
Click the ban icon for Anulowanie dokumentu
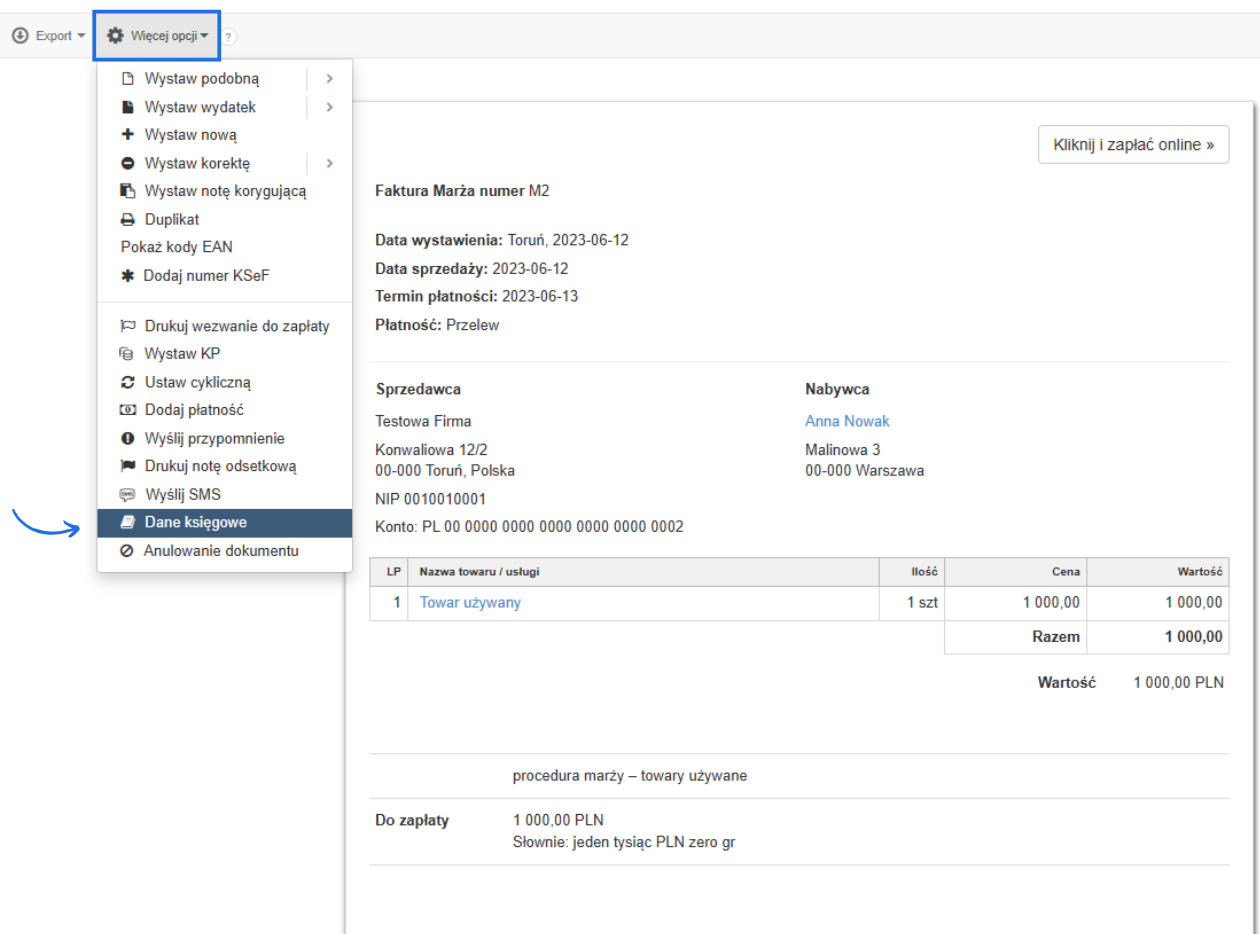click(127, 551)
